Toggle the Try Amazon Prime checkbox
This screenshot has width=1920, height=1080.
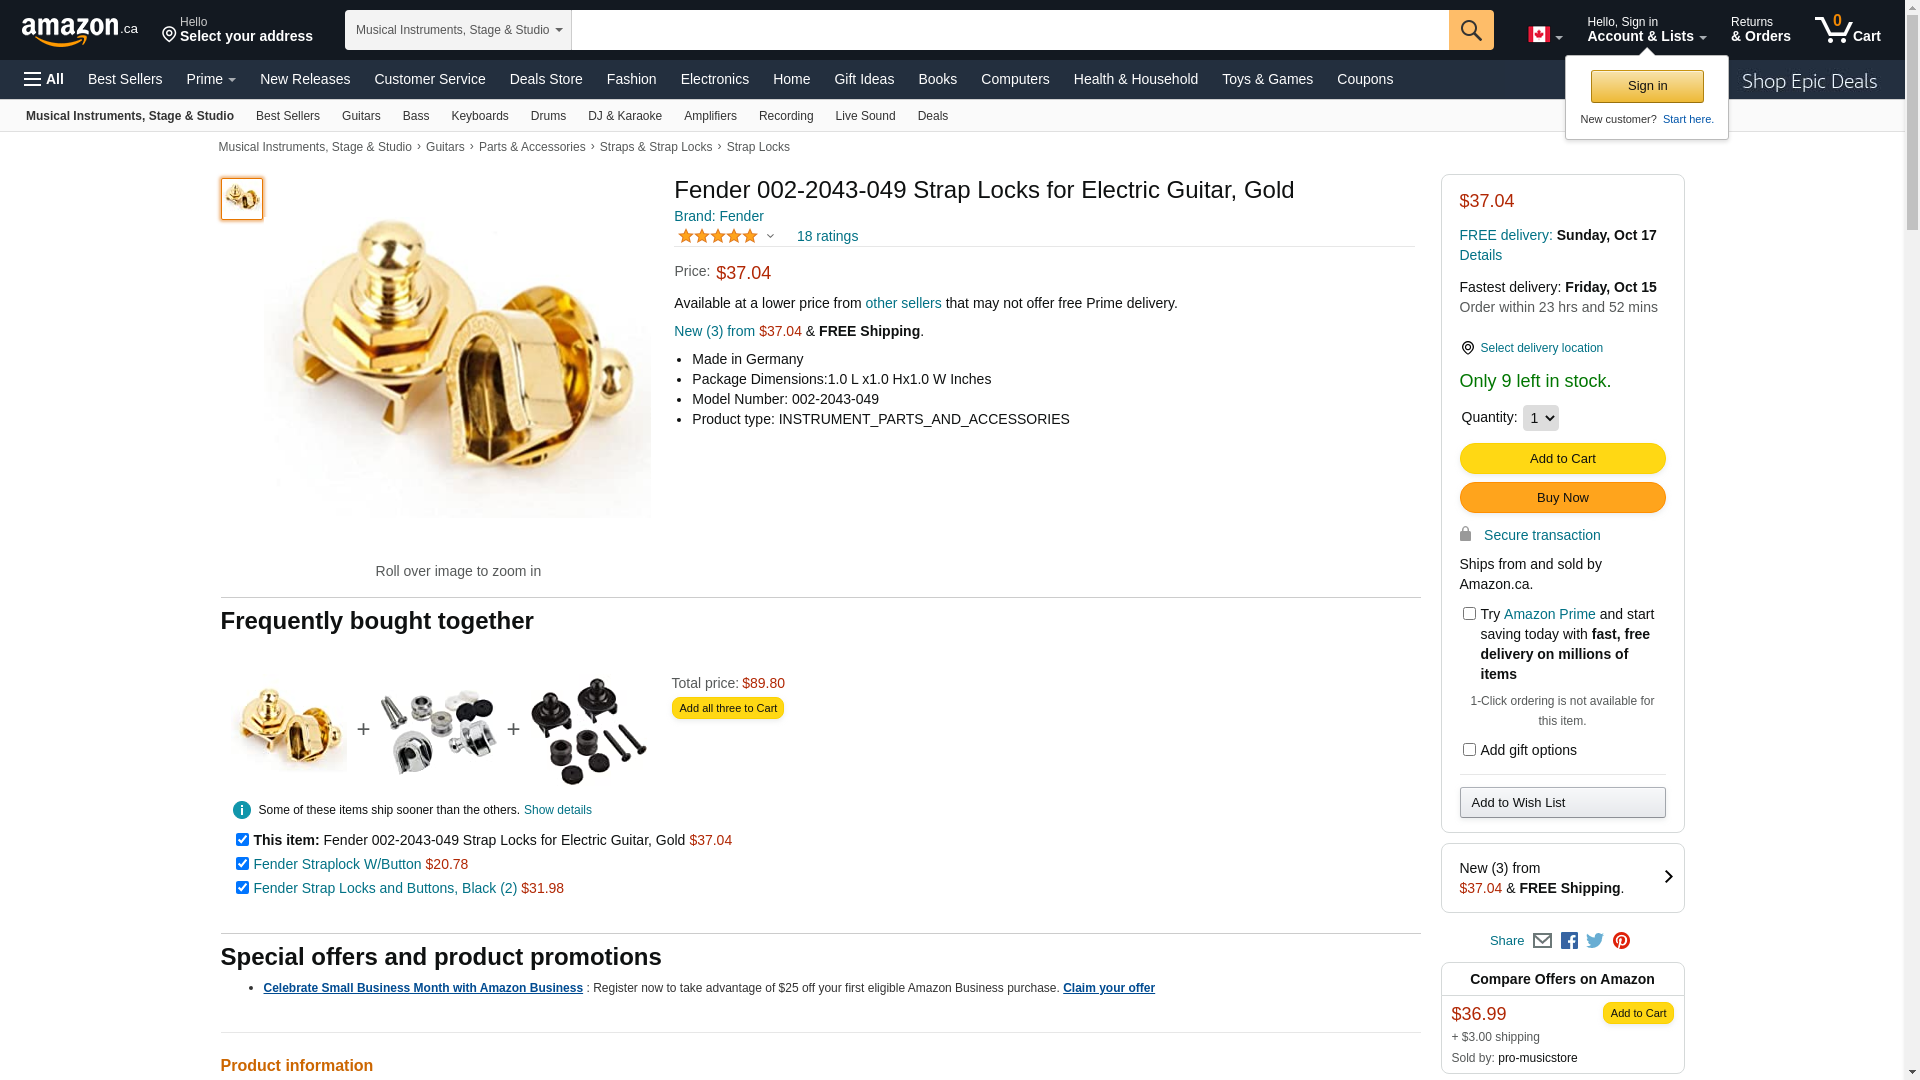point(1469,614)
